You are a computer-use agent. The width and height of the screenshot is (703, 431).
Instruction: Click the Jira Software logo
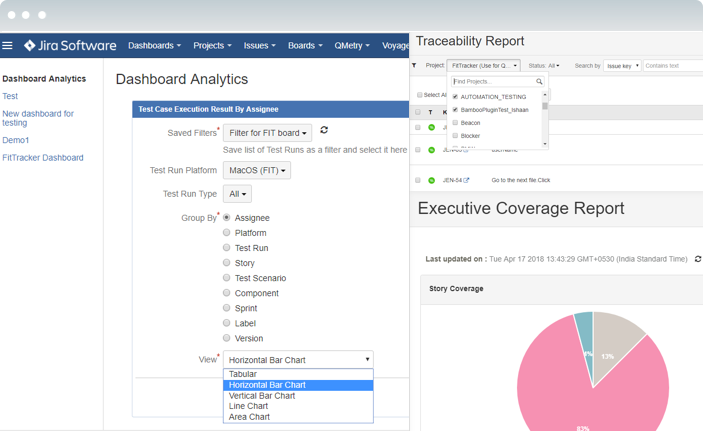click(70, 45)
